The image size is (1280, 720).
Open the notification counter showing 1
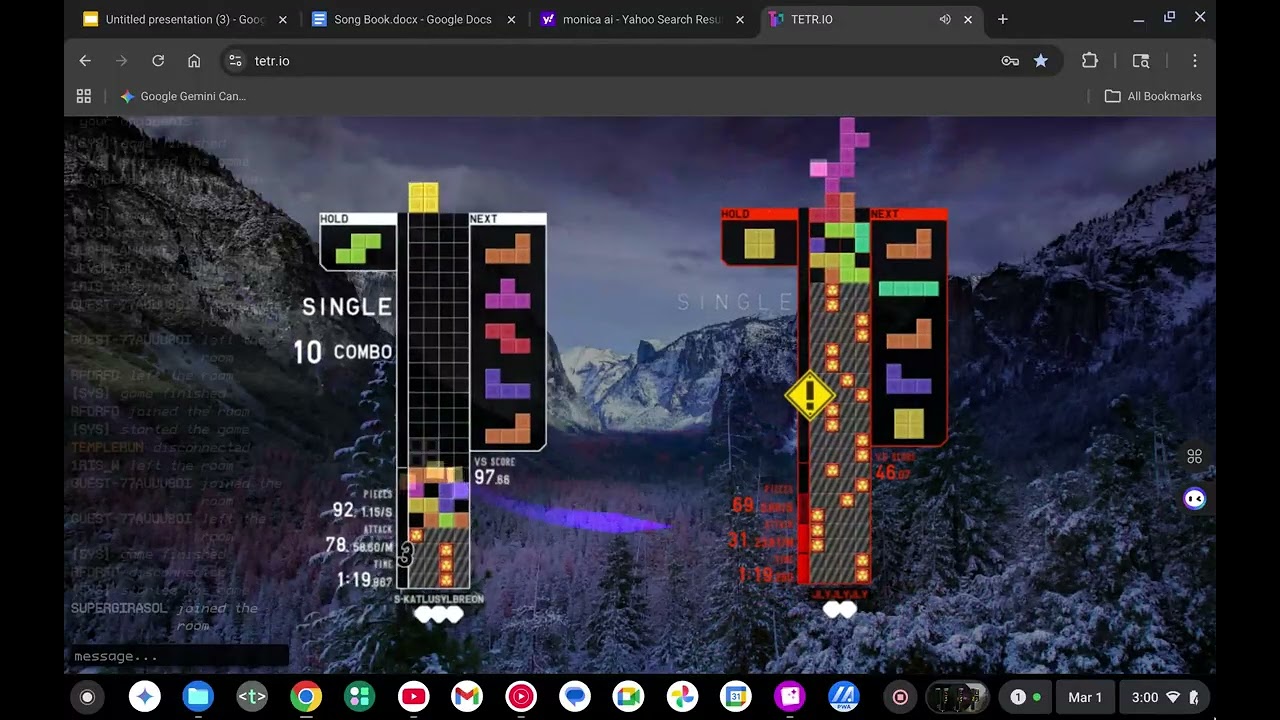pyautogui.click(x=1026, y=697)
